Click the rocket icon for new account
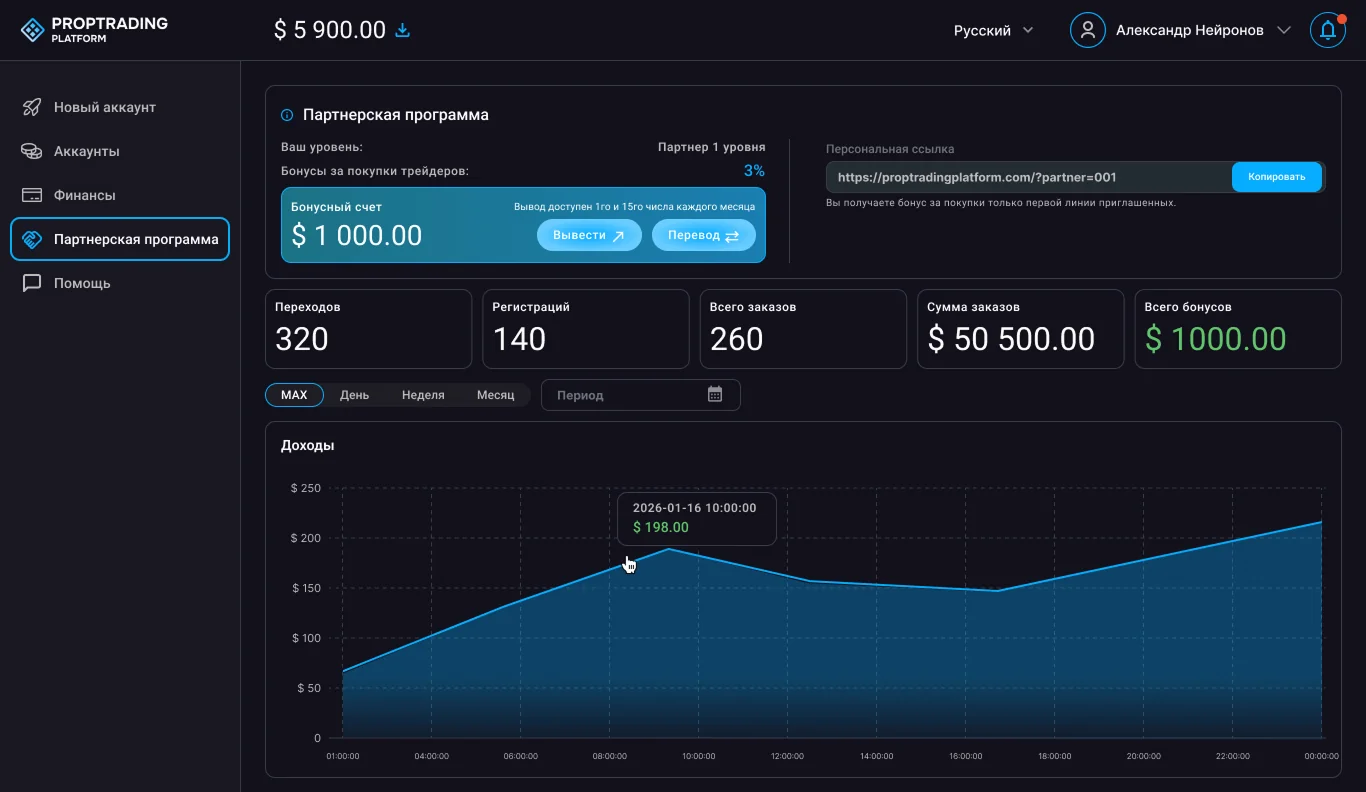 click(32, 107)
